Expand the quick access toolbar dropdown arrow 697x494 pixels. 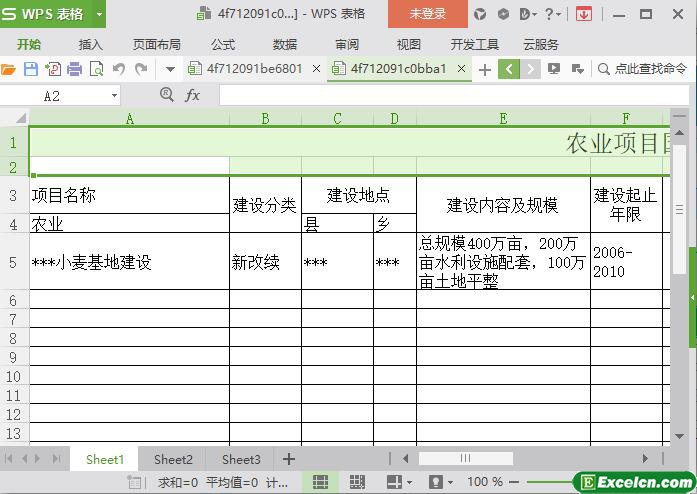pyautogui.click(x=170, y=69)
